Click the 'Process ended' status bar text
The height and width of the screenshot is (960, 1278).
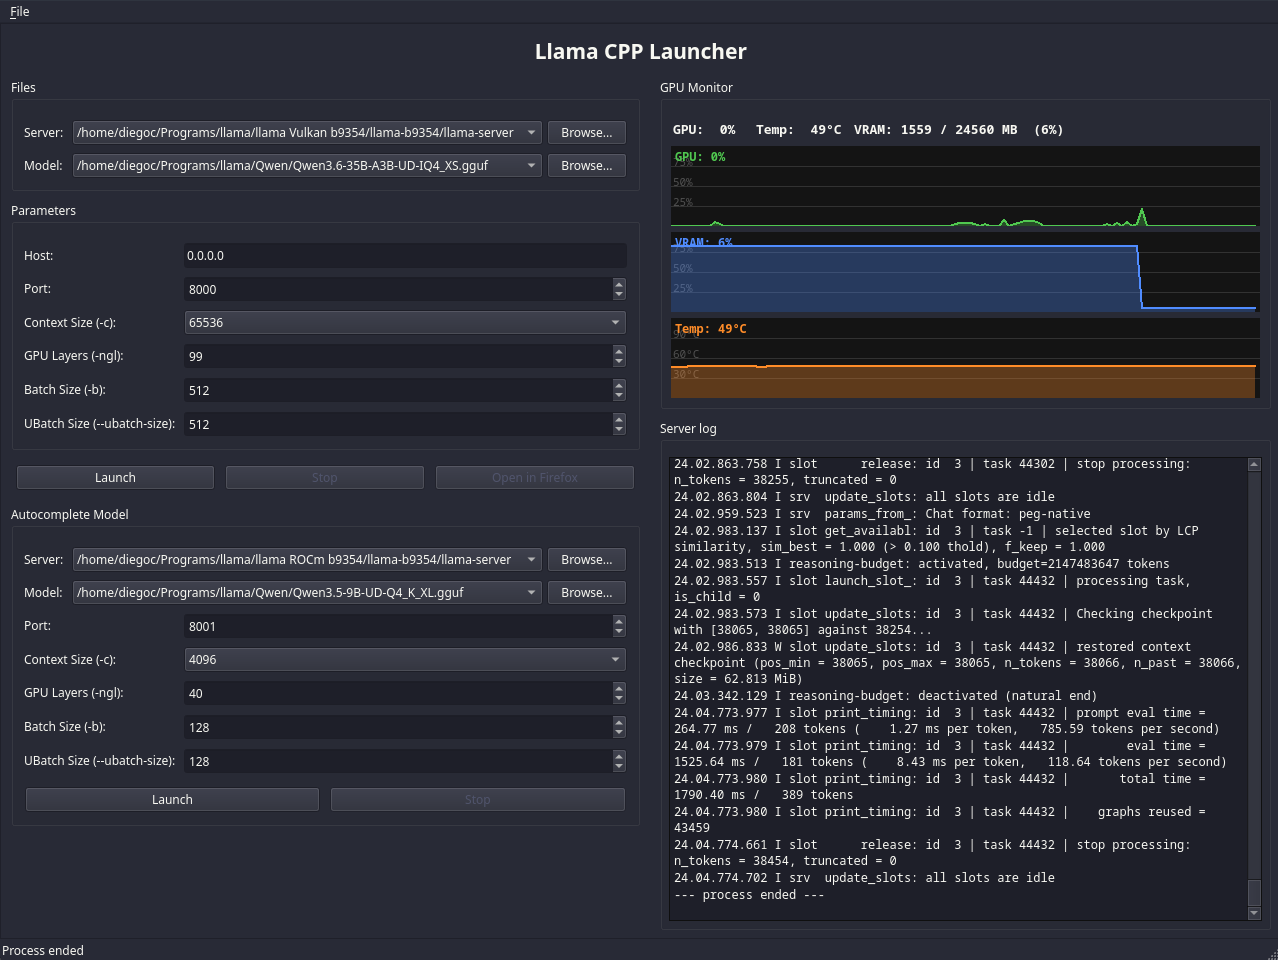tap(43, 951)
